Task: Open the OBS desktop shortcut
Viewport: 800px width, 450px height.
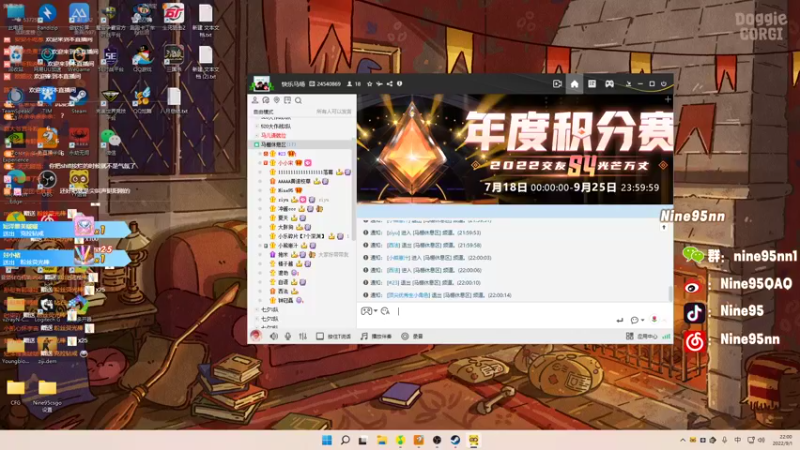Action: click(x=47, y=184)
